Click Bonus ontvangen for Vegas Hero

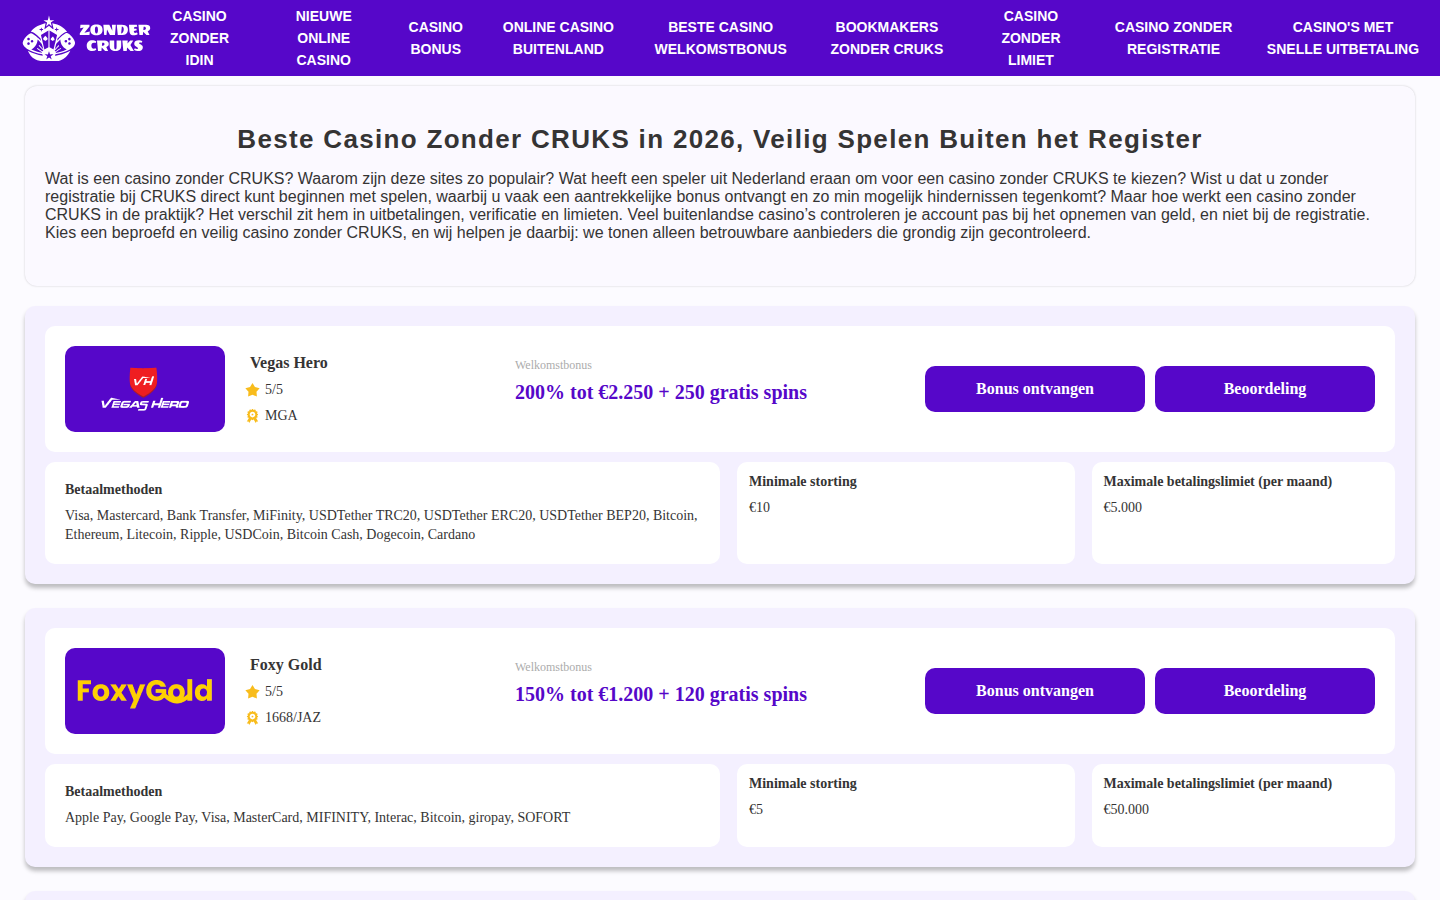[1035, 389]
